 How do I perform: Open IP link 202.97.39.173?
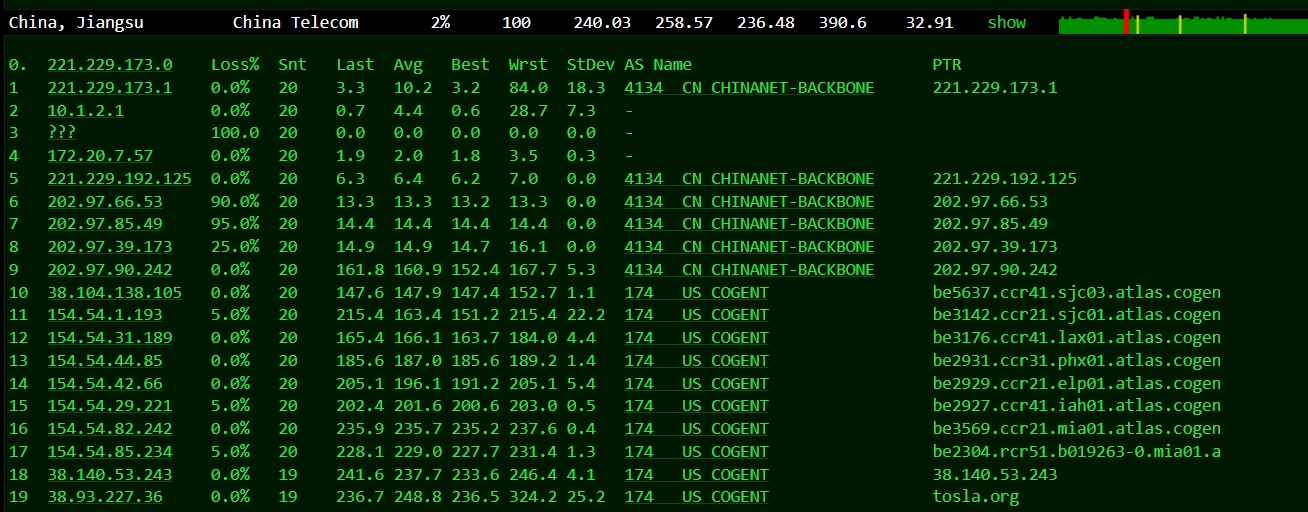point(110,247)
